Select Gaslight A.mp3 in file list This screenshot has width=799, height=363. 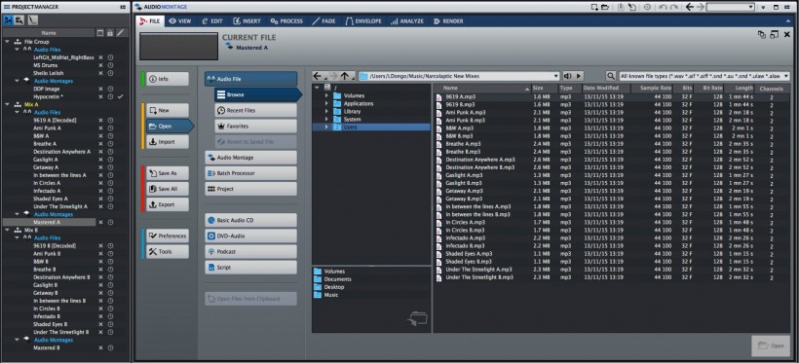pos(464,175)
